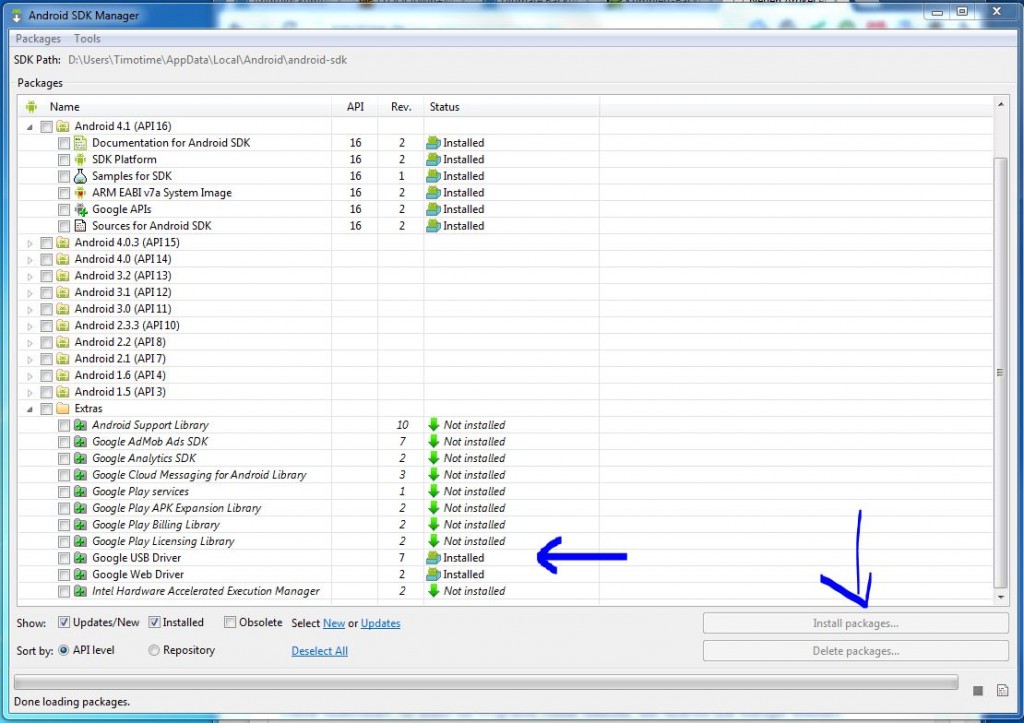Click the Updates selection link
The height and width of the screenshot is (723, 1024).
380,623
